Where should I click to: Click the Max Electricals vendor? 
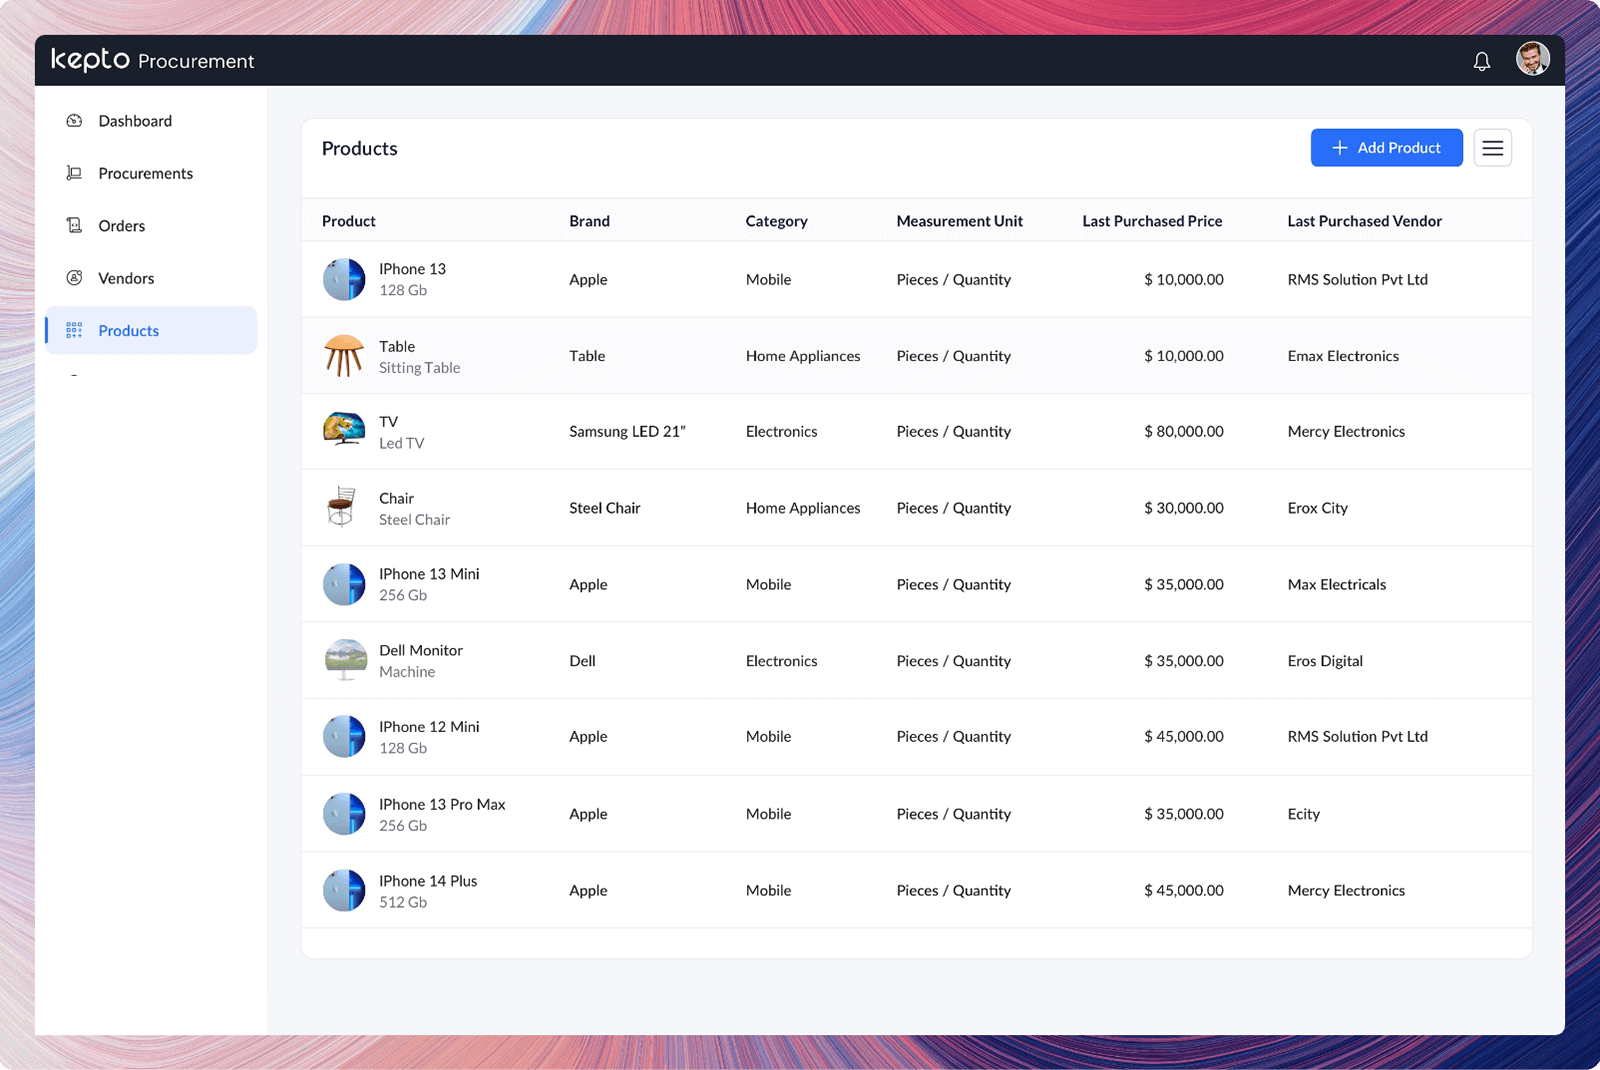coord(1336,585)
